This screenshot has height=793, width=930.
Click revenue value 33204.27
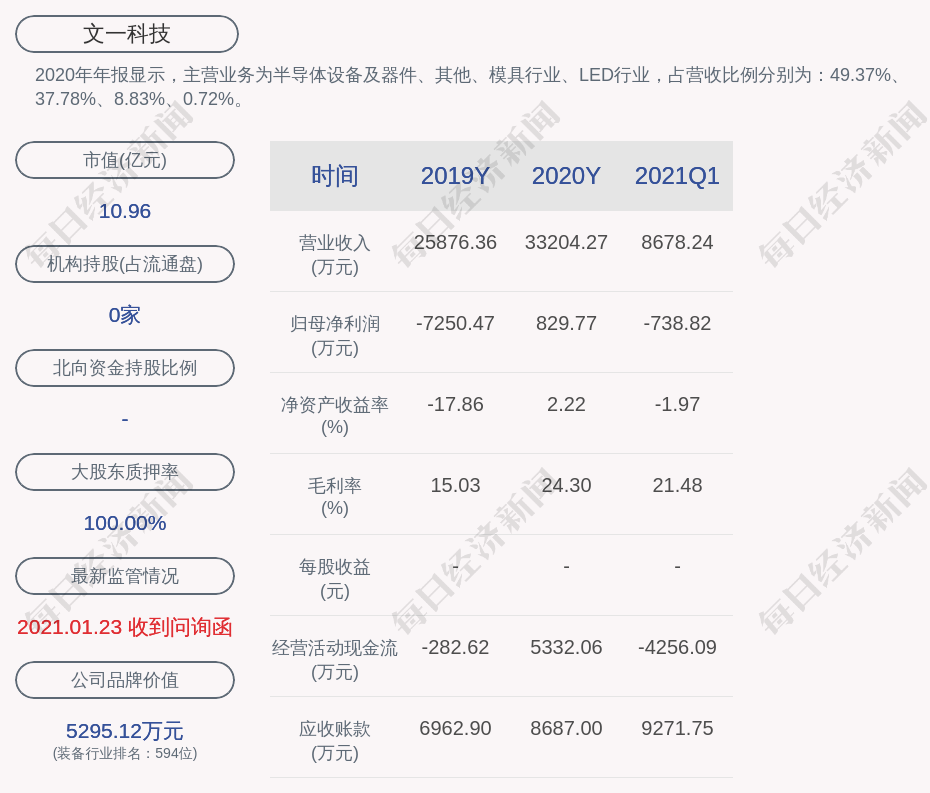[566, 243]
